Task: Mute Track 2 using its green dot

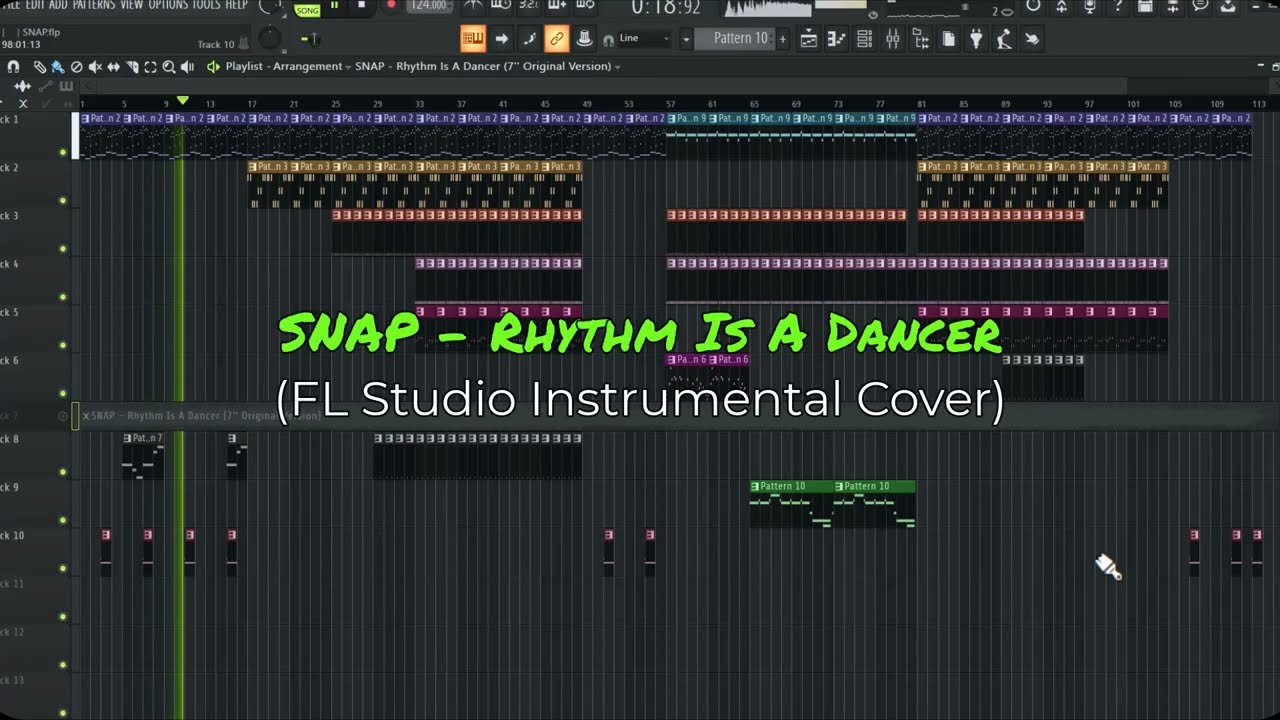Action: point(63,200)
